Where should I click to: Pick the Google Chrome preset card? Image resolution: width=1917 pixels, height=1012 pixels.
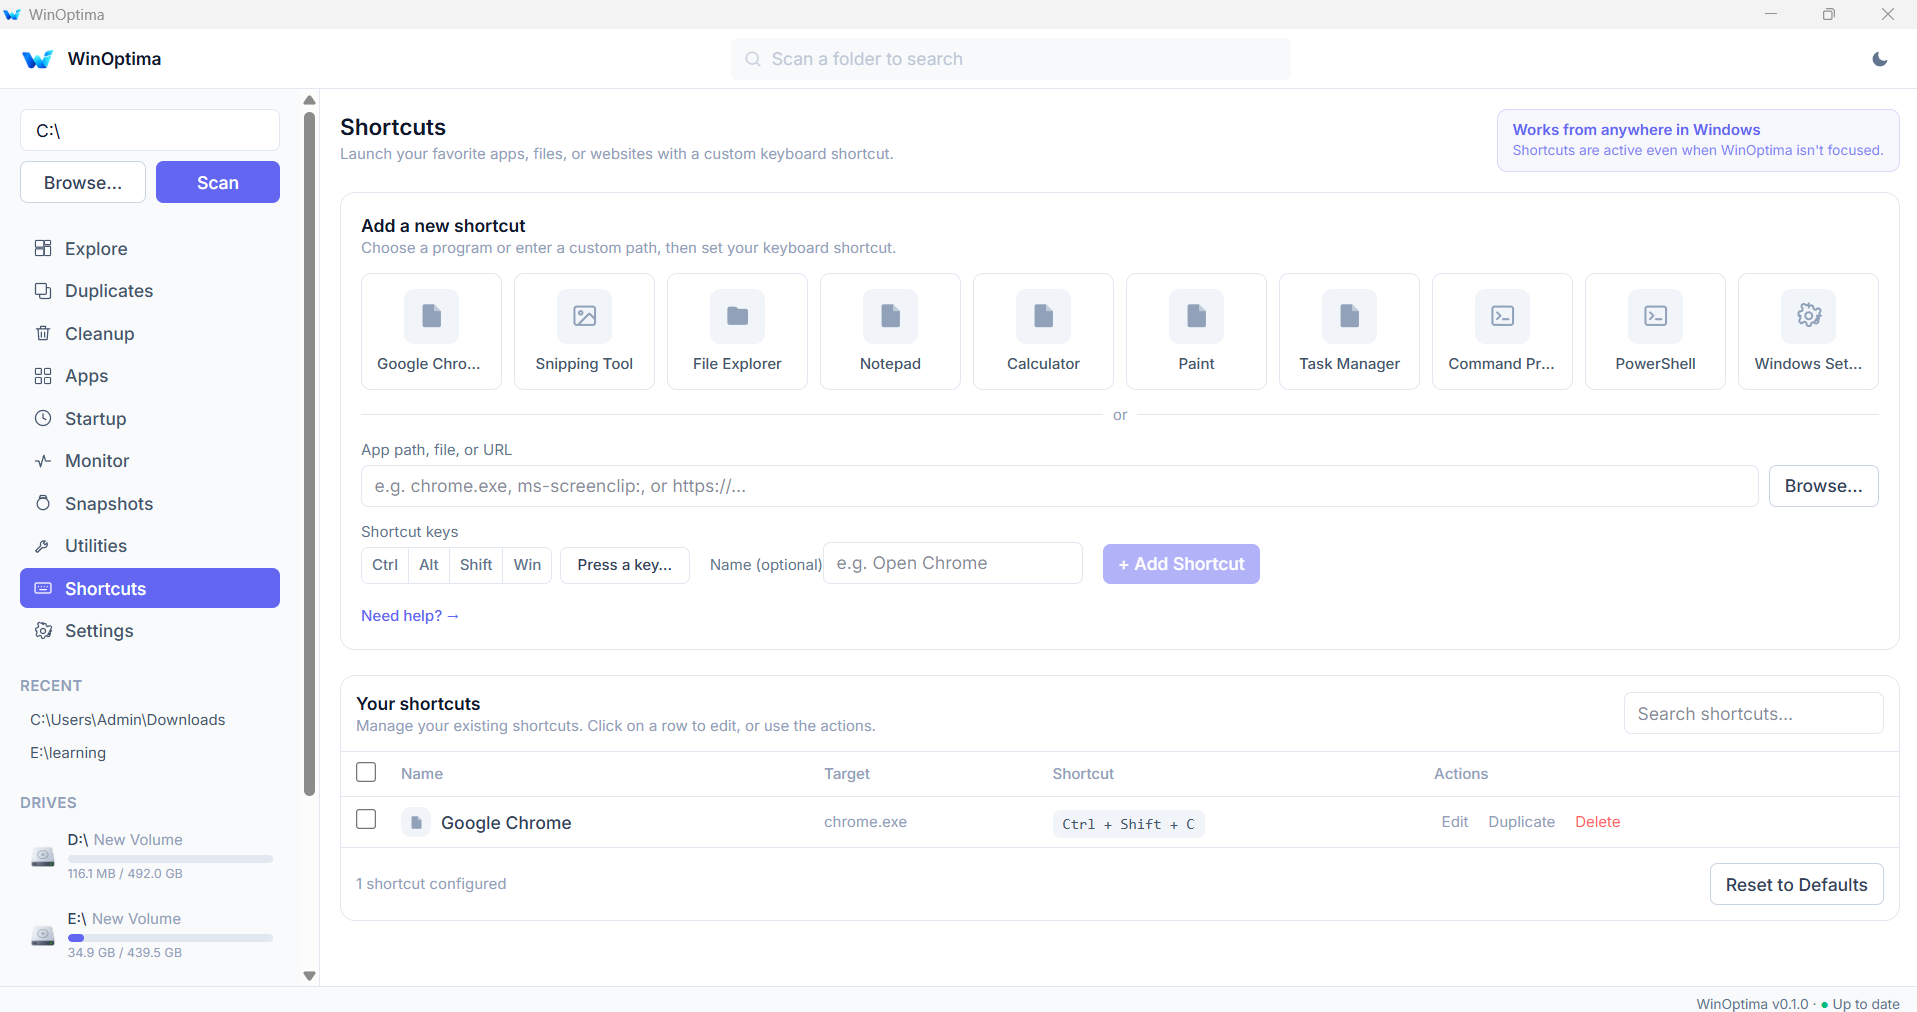(431, 331)
